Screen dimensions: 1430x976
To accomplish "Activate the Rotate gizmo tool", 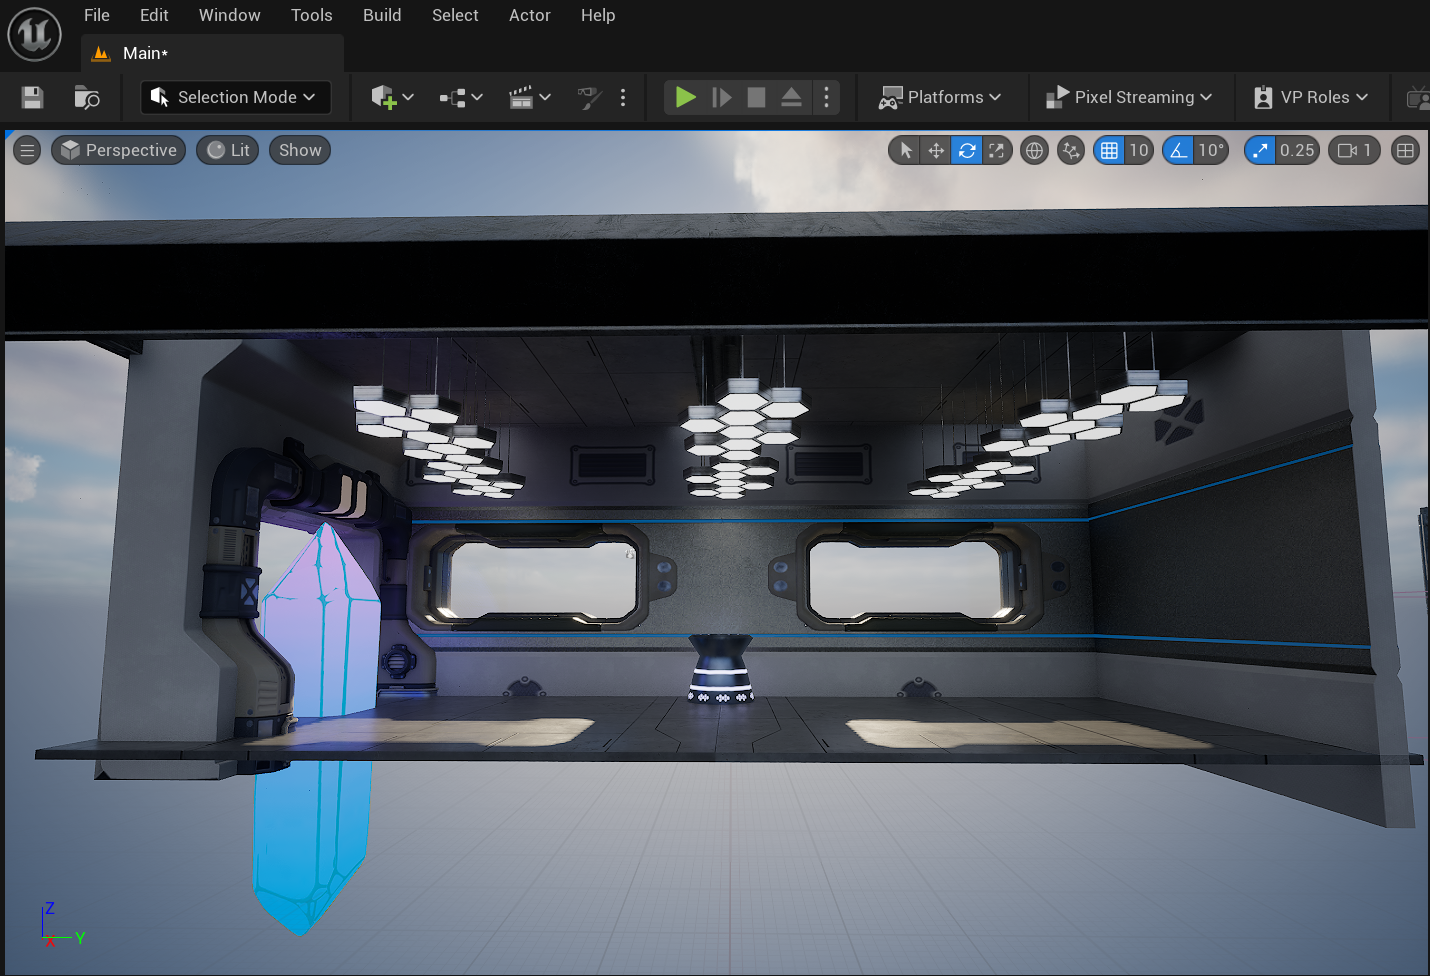I will click(x=967, y=150).
